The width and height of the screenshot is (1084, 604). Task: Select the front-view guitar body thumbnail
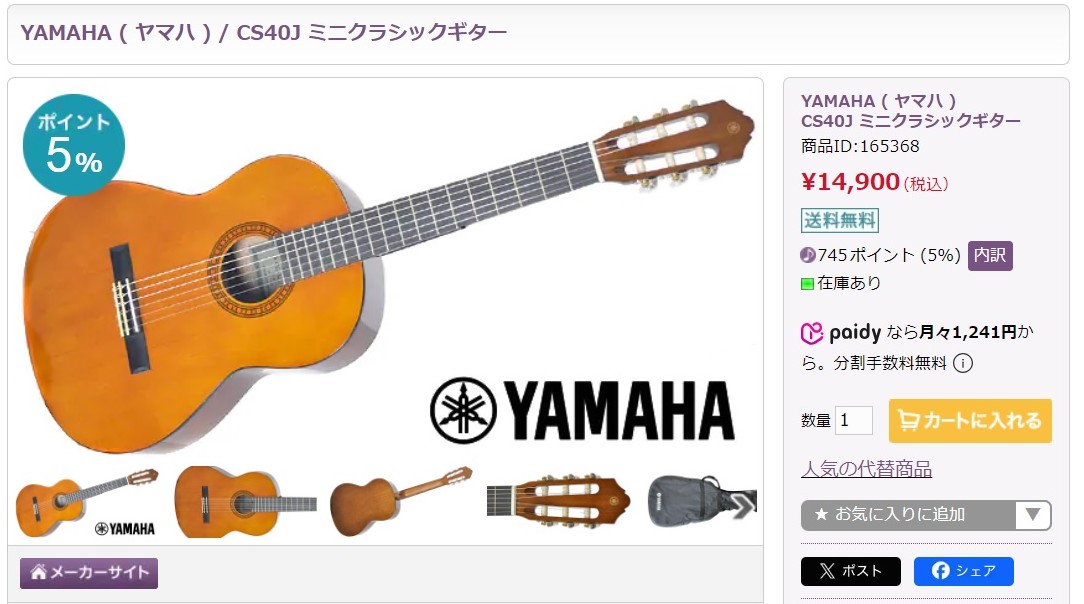point(245,502)
